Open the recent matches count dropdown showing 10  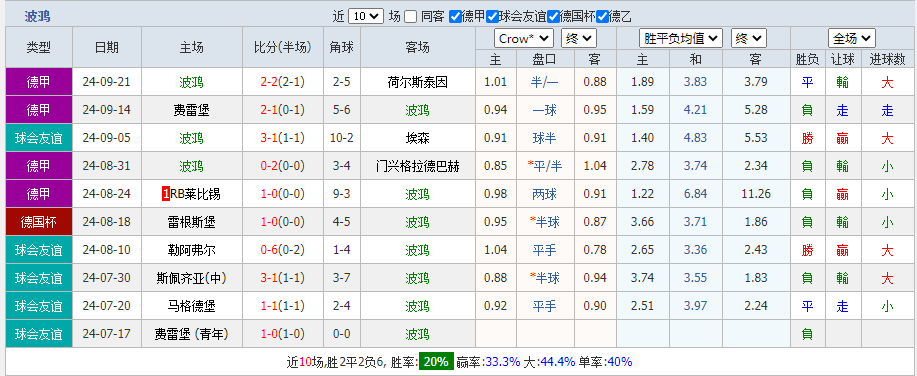(366, 16)
